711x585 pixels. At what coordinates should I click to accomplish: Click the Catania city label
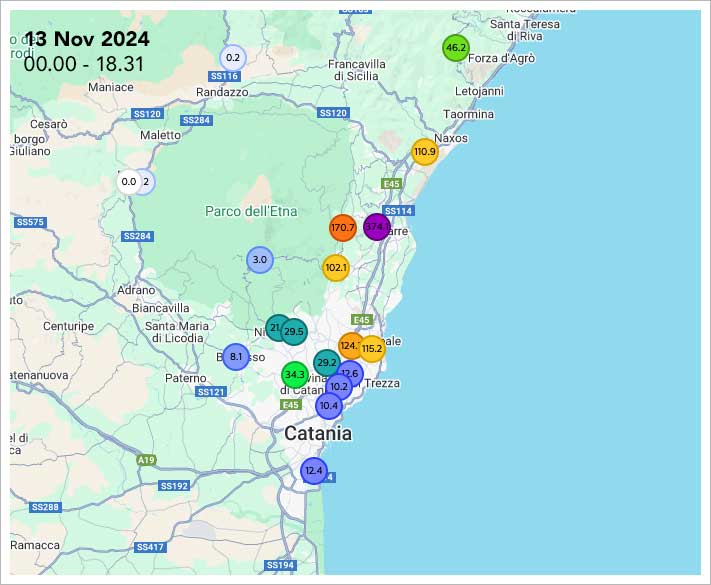point(318,434)
